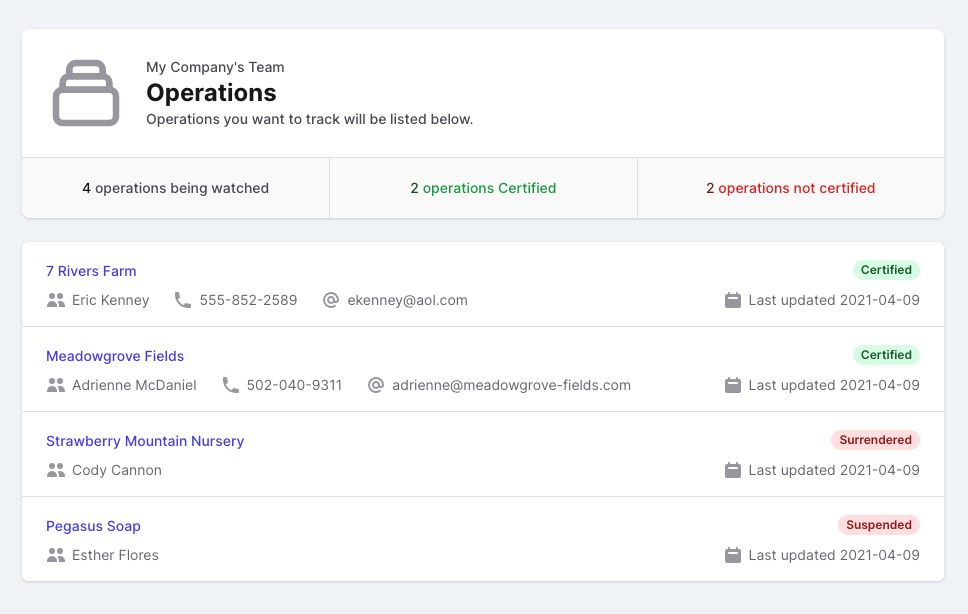Click the at-sign icon beside ekenney@aol.com
Viewport: 968px width, 614px height.
tap(331, 300)
